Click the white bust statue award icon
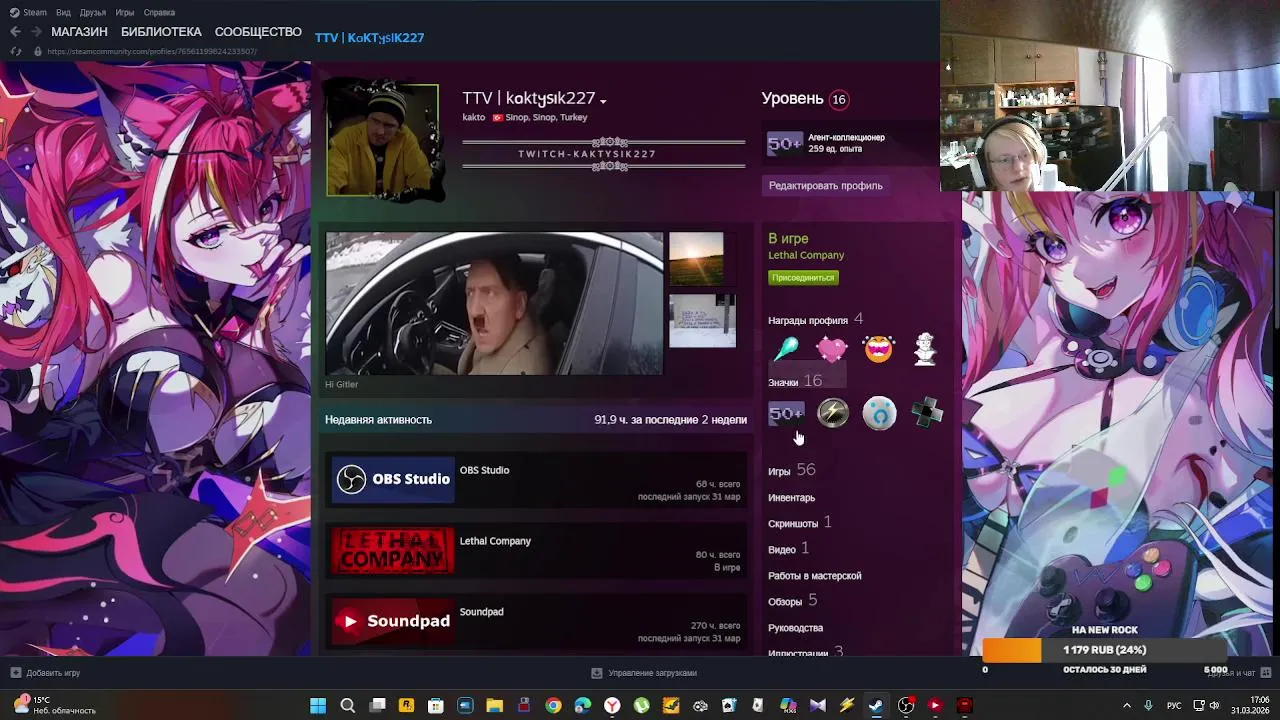Image resolution: width=1280 pixels, height=720 pixels. pyautogui.click(x=925, y=349)
